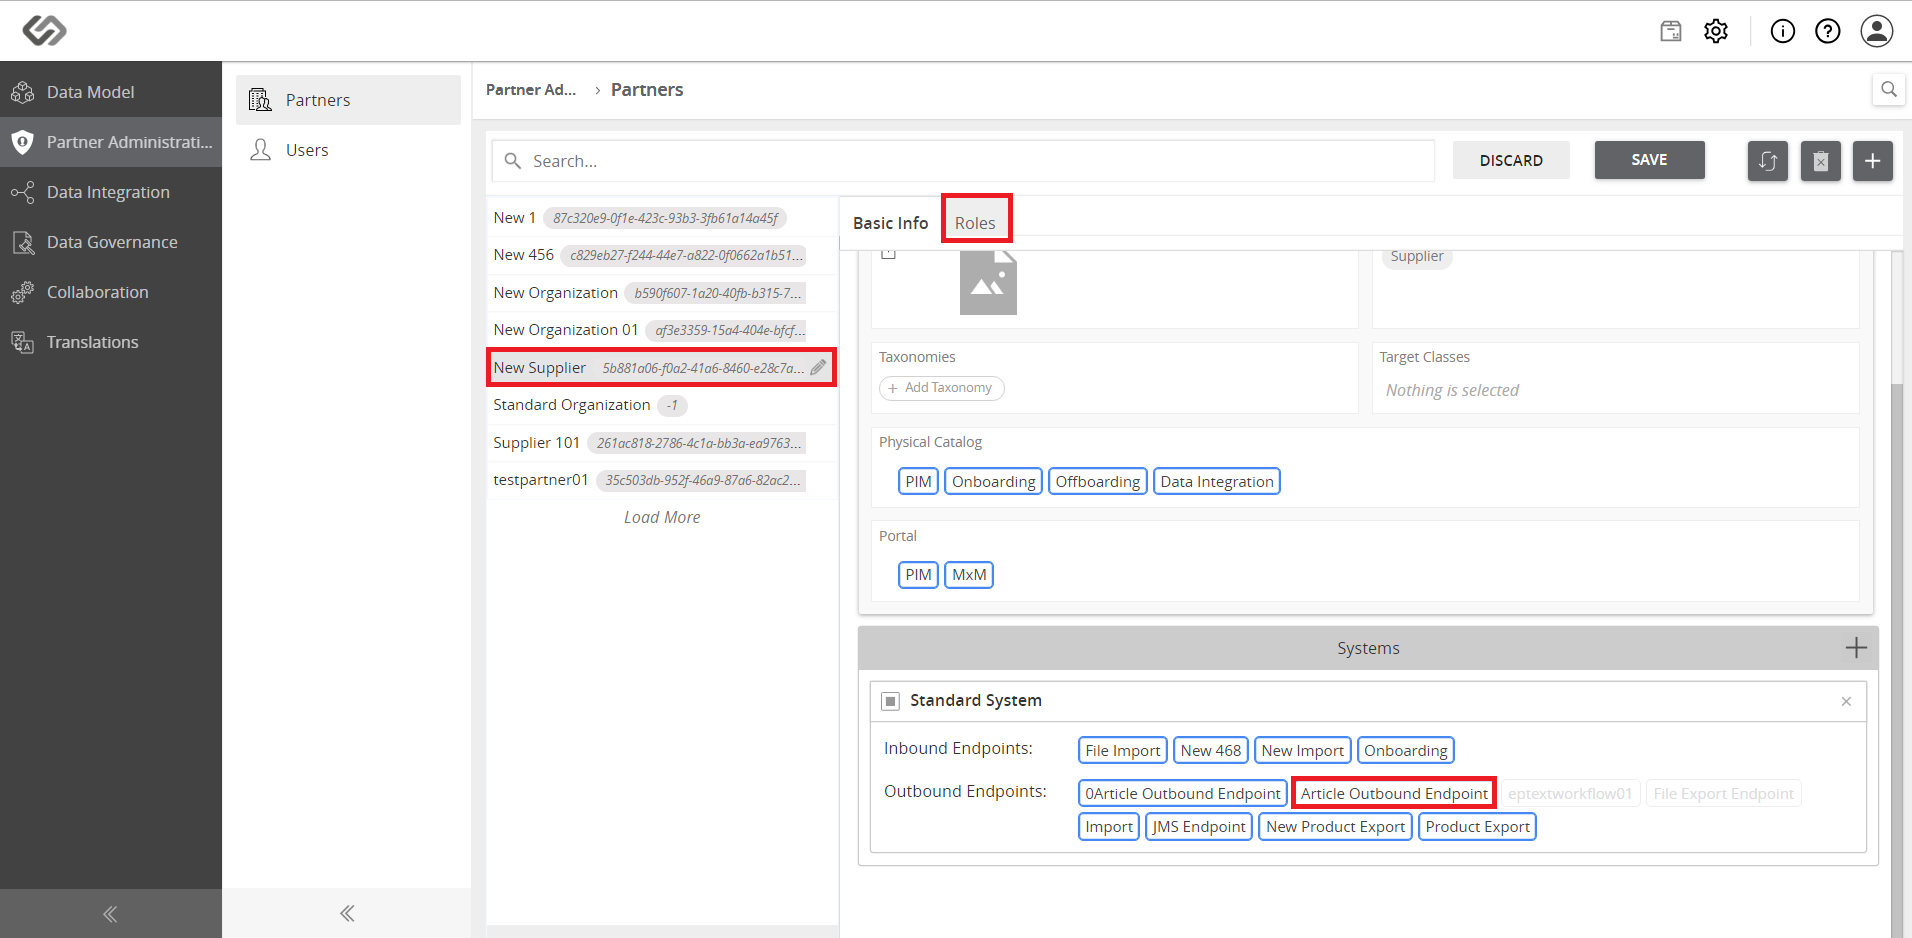Click Load More link

[x=662, y=517]
